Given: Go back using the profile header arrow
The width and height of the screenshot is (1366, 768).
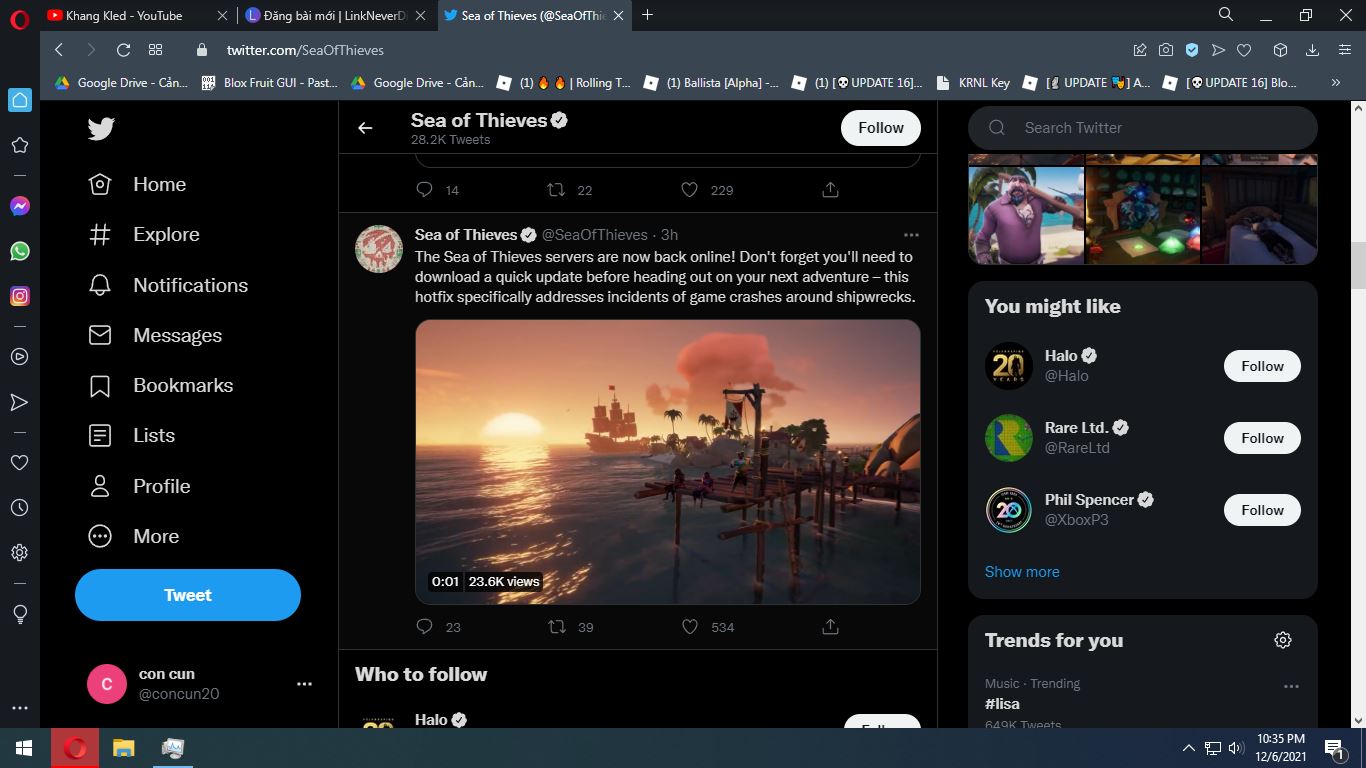Looking at the screenshot, I should [366, 128].
